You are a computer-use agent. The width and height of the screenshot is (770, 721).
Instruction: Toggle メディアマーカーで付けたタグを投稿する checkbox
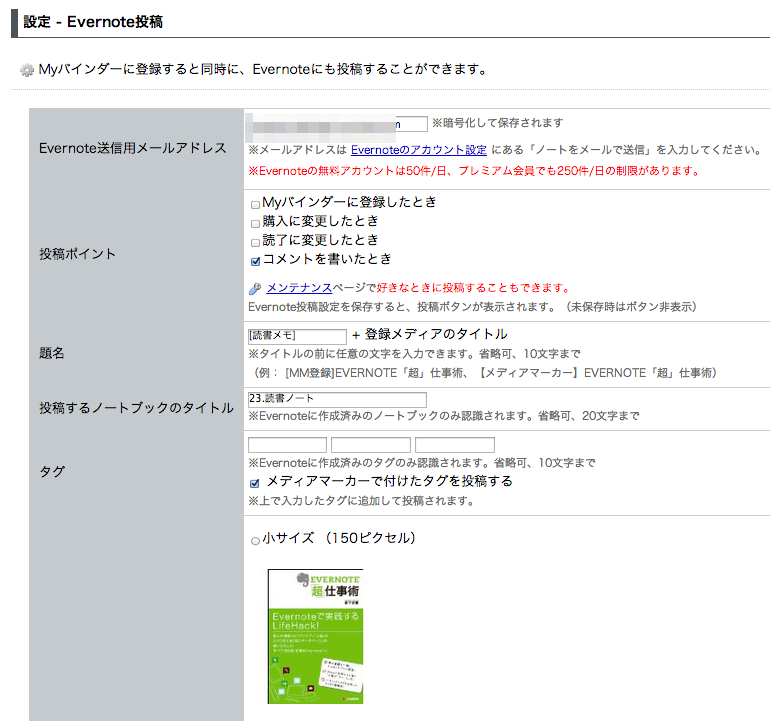tap(255, 483)
